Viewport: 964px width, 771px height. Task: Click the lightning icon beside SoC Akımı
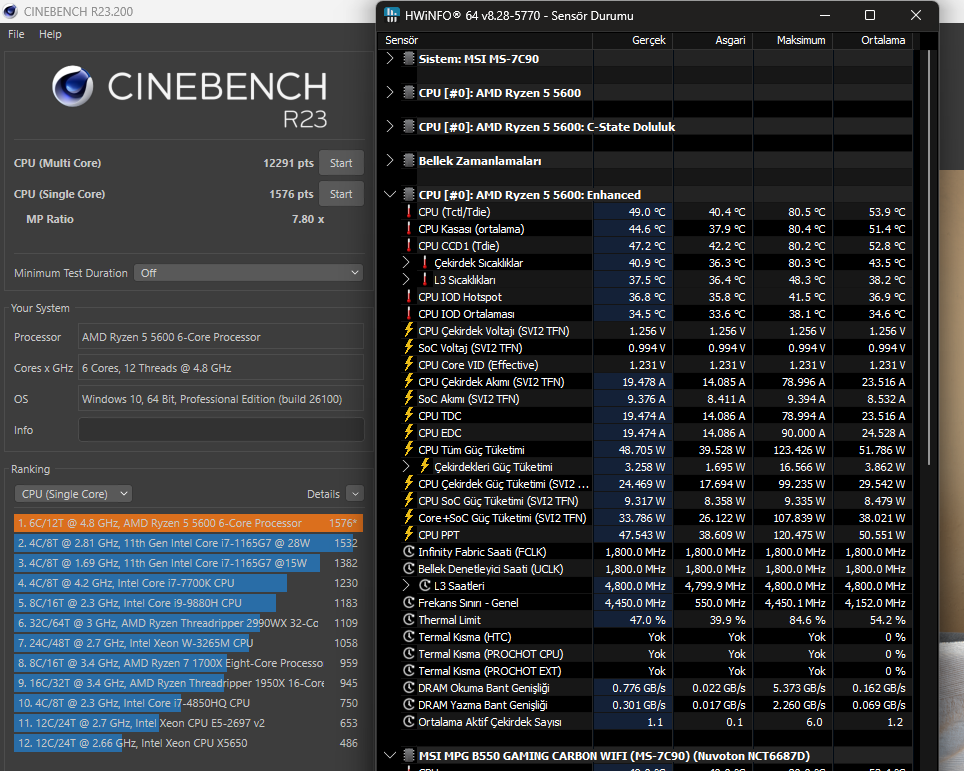409,398
